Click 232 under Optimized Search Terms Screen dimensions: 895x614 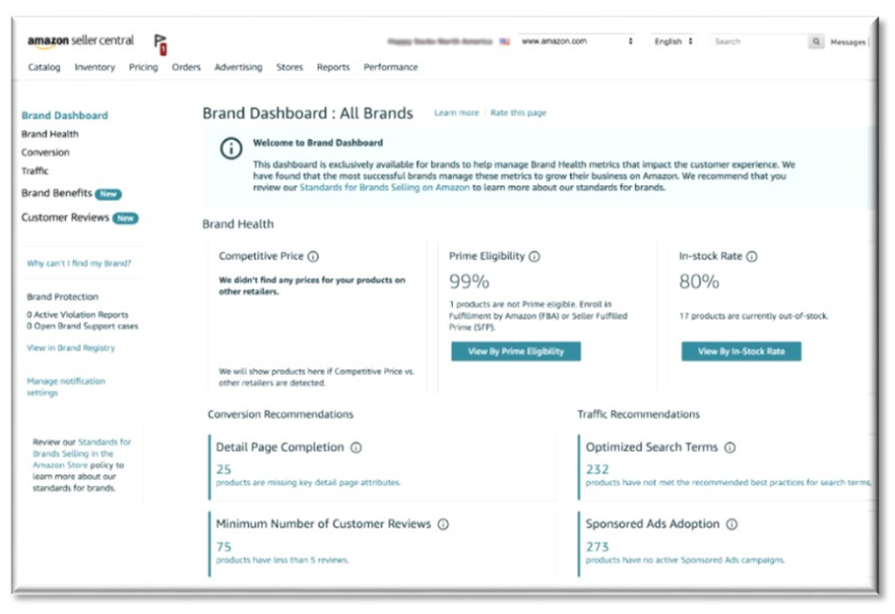click(x=597, y=470)
